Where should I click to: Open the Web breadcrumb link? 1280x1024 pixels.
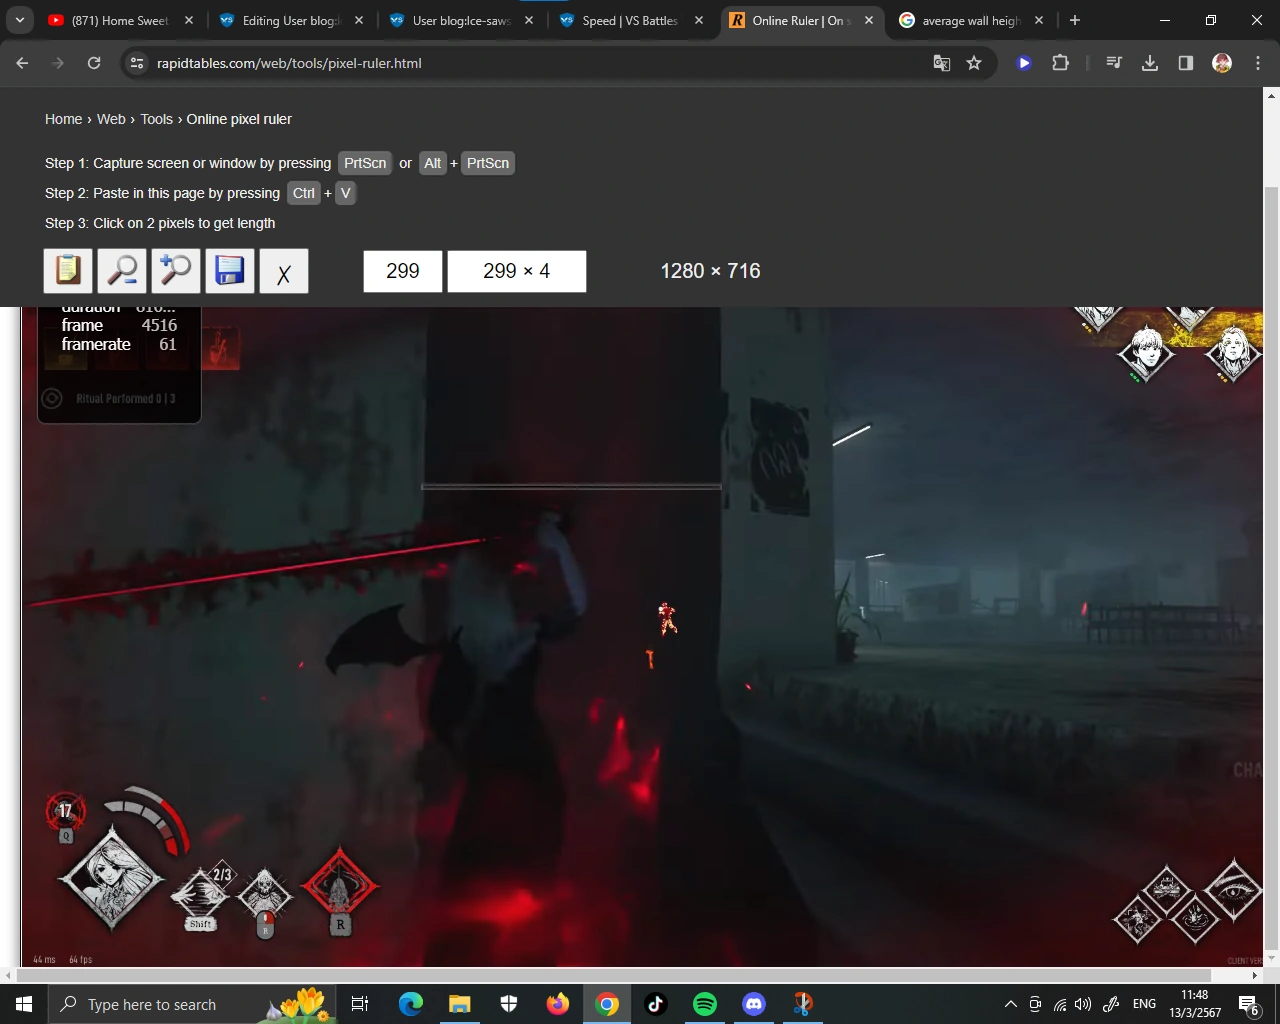[x=111, y=119]
